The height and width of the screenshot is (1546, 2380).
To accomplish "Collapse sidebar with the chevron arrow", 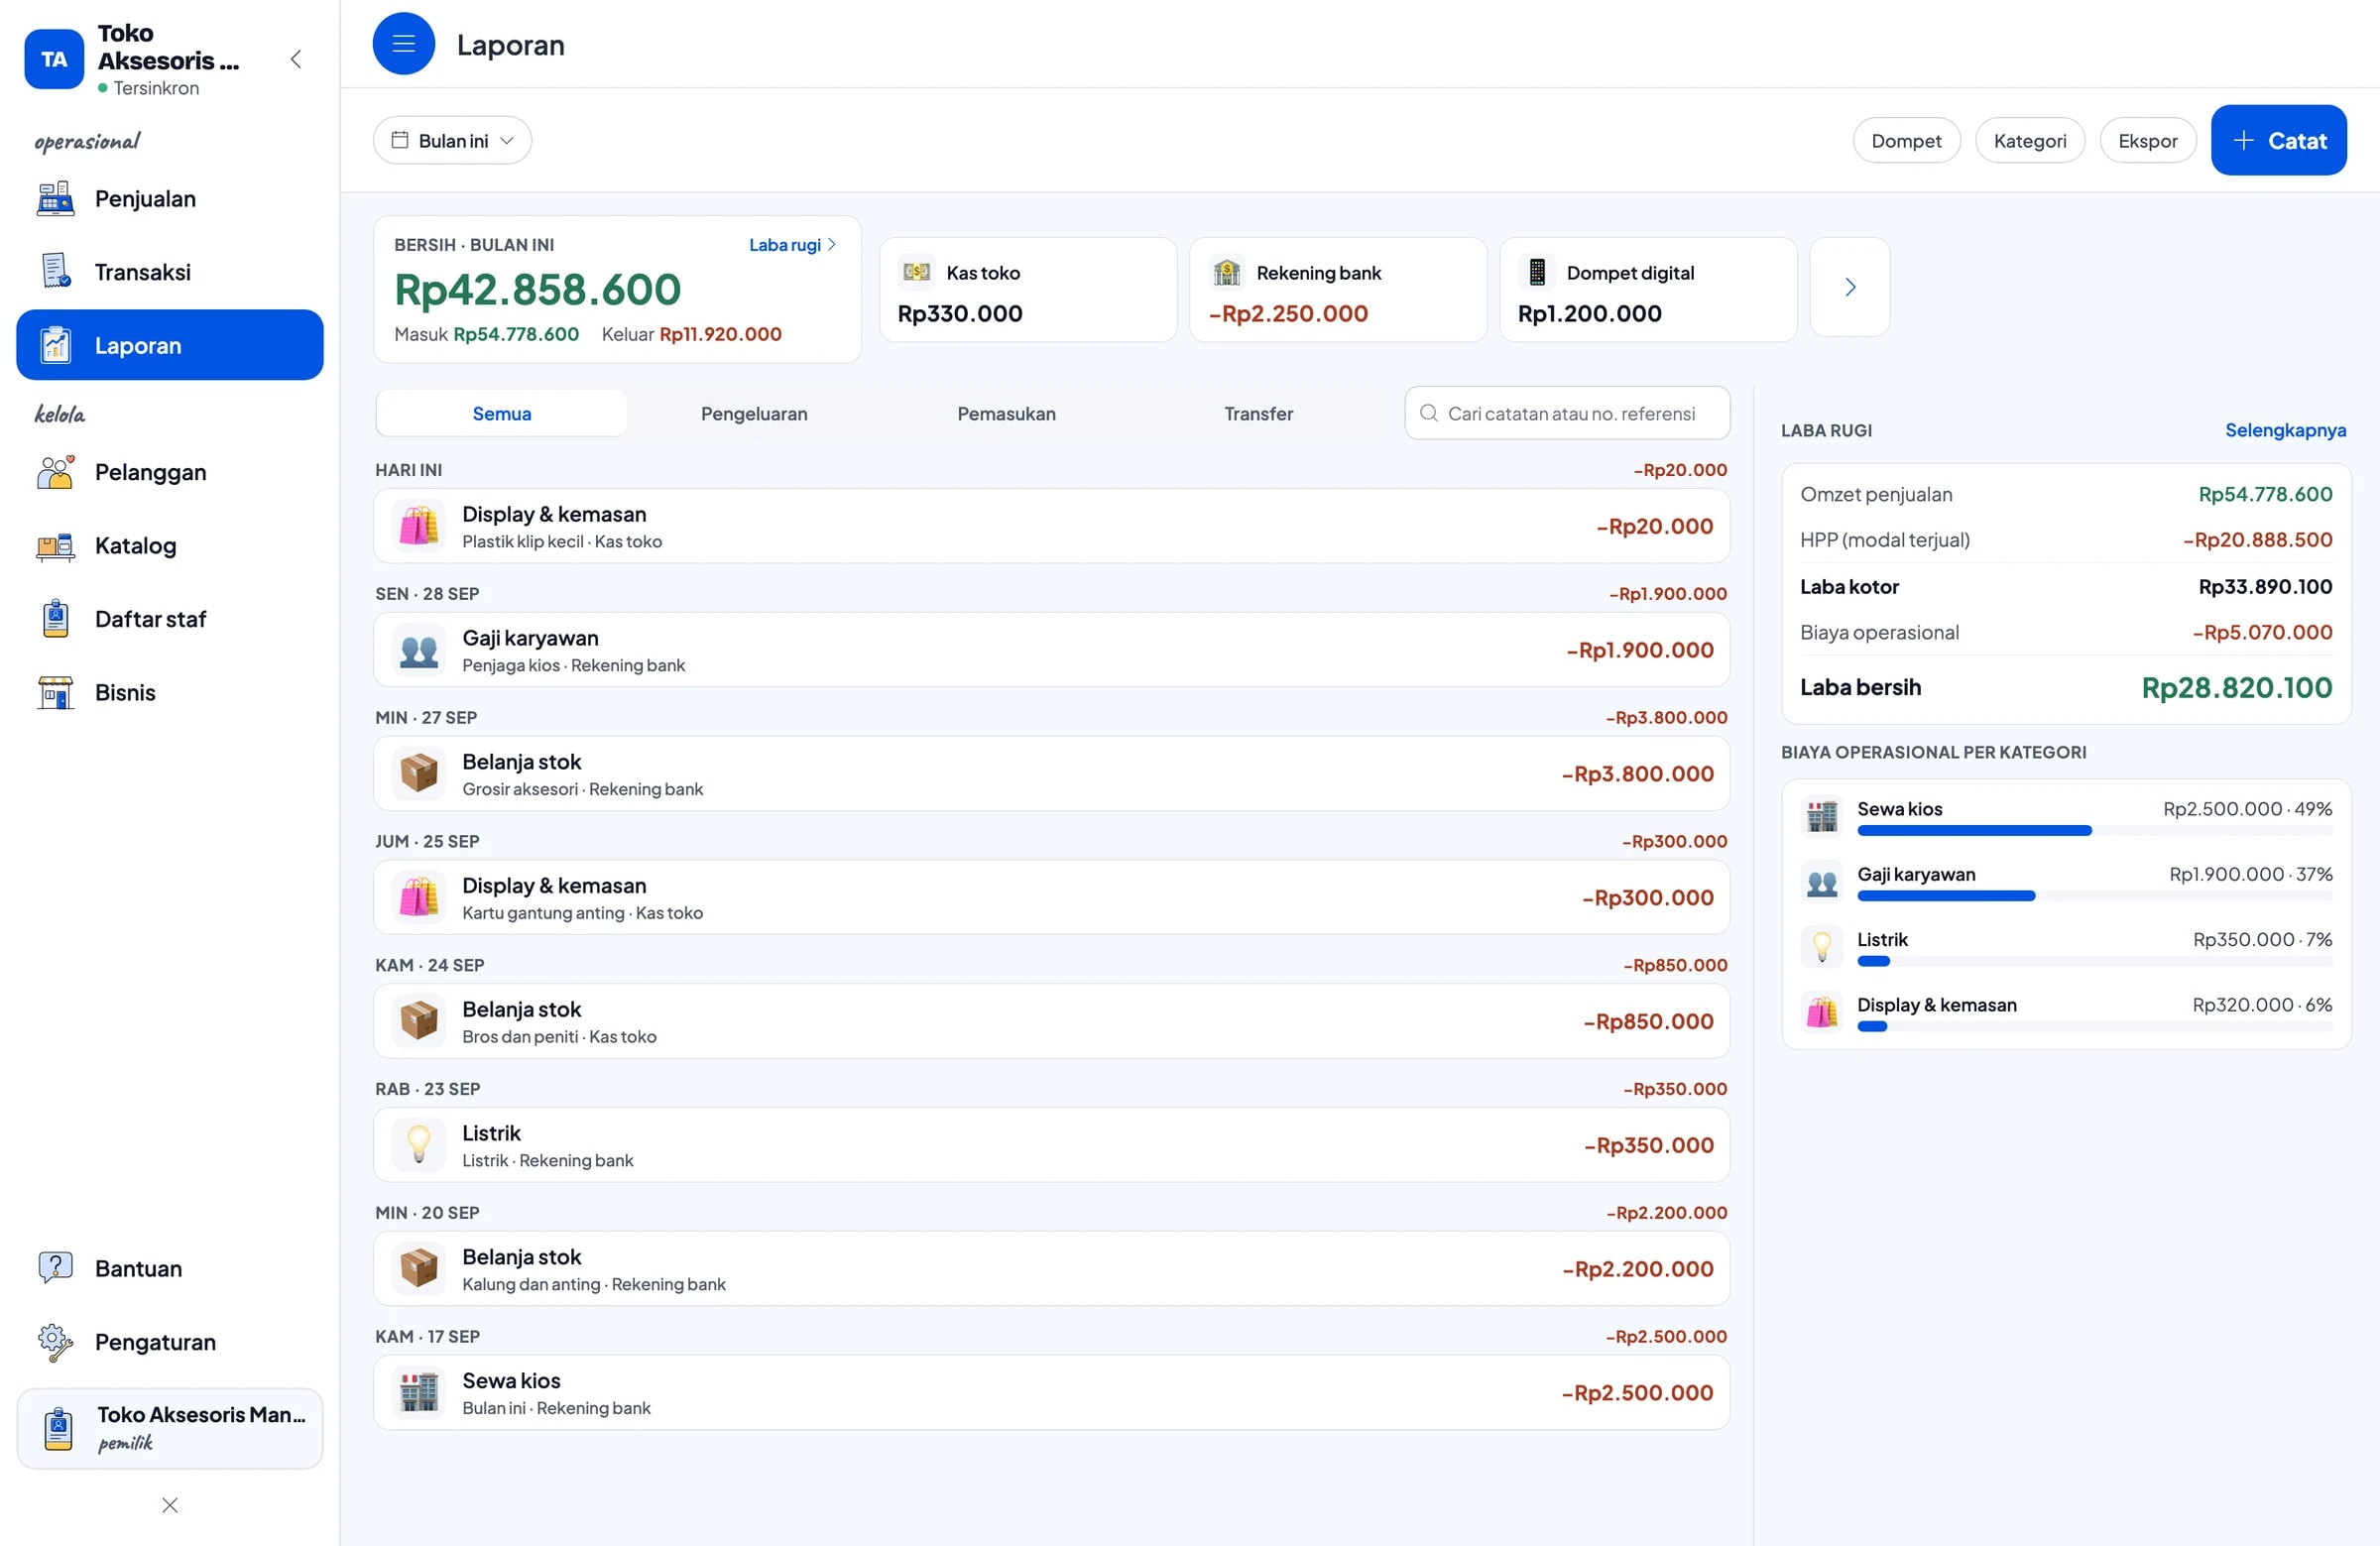I will pos(296,59).
